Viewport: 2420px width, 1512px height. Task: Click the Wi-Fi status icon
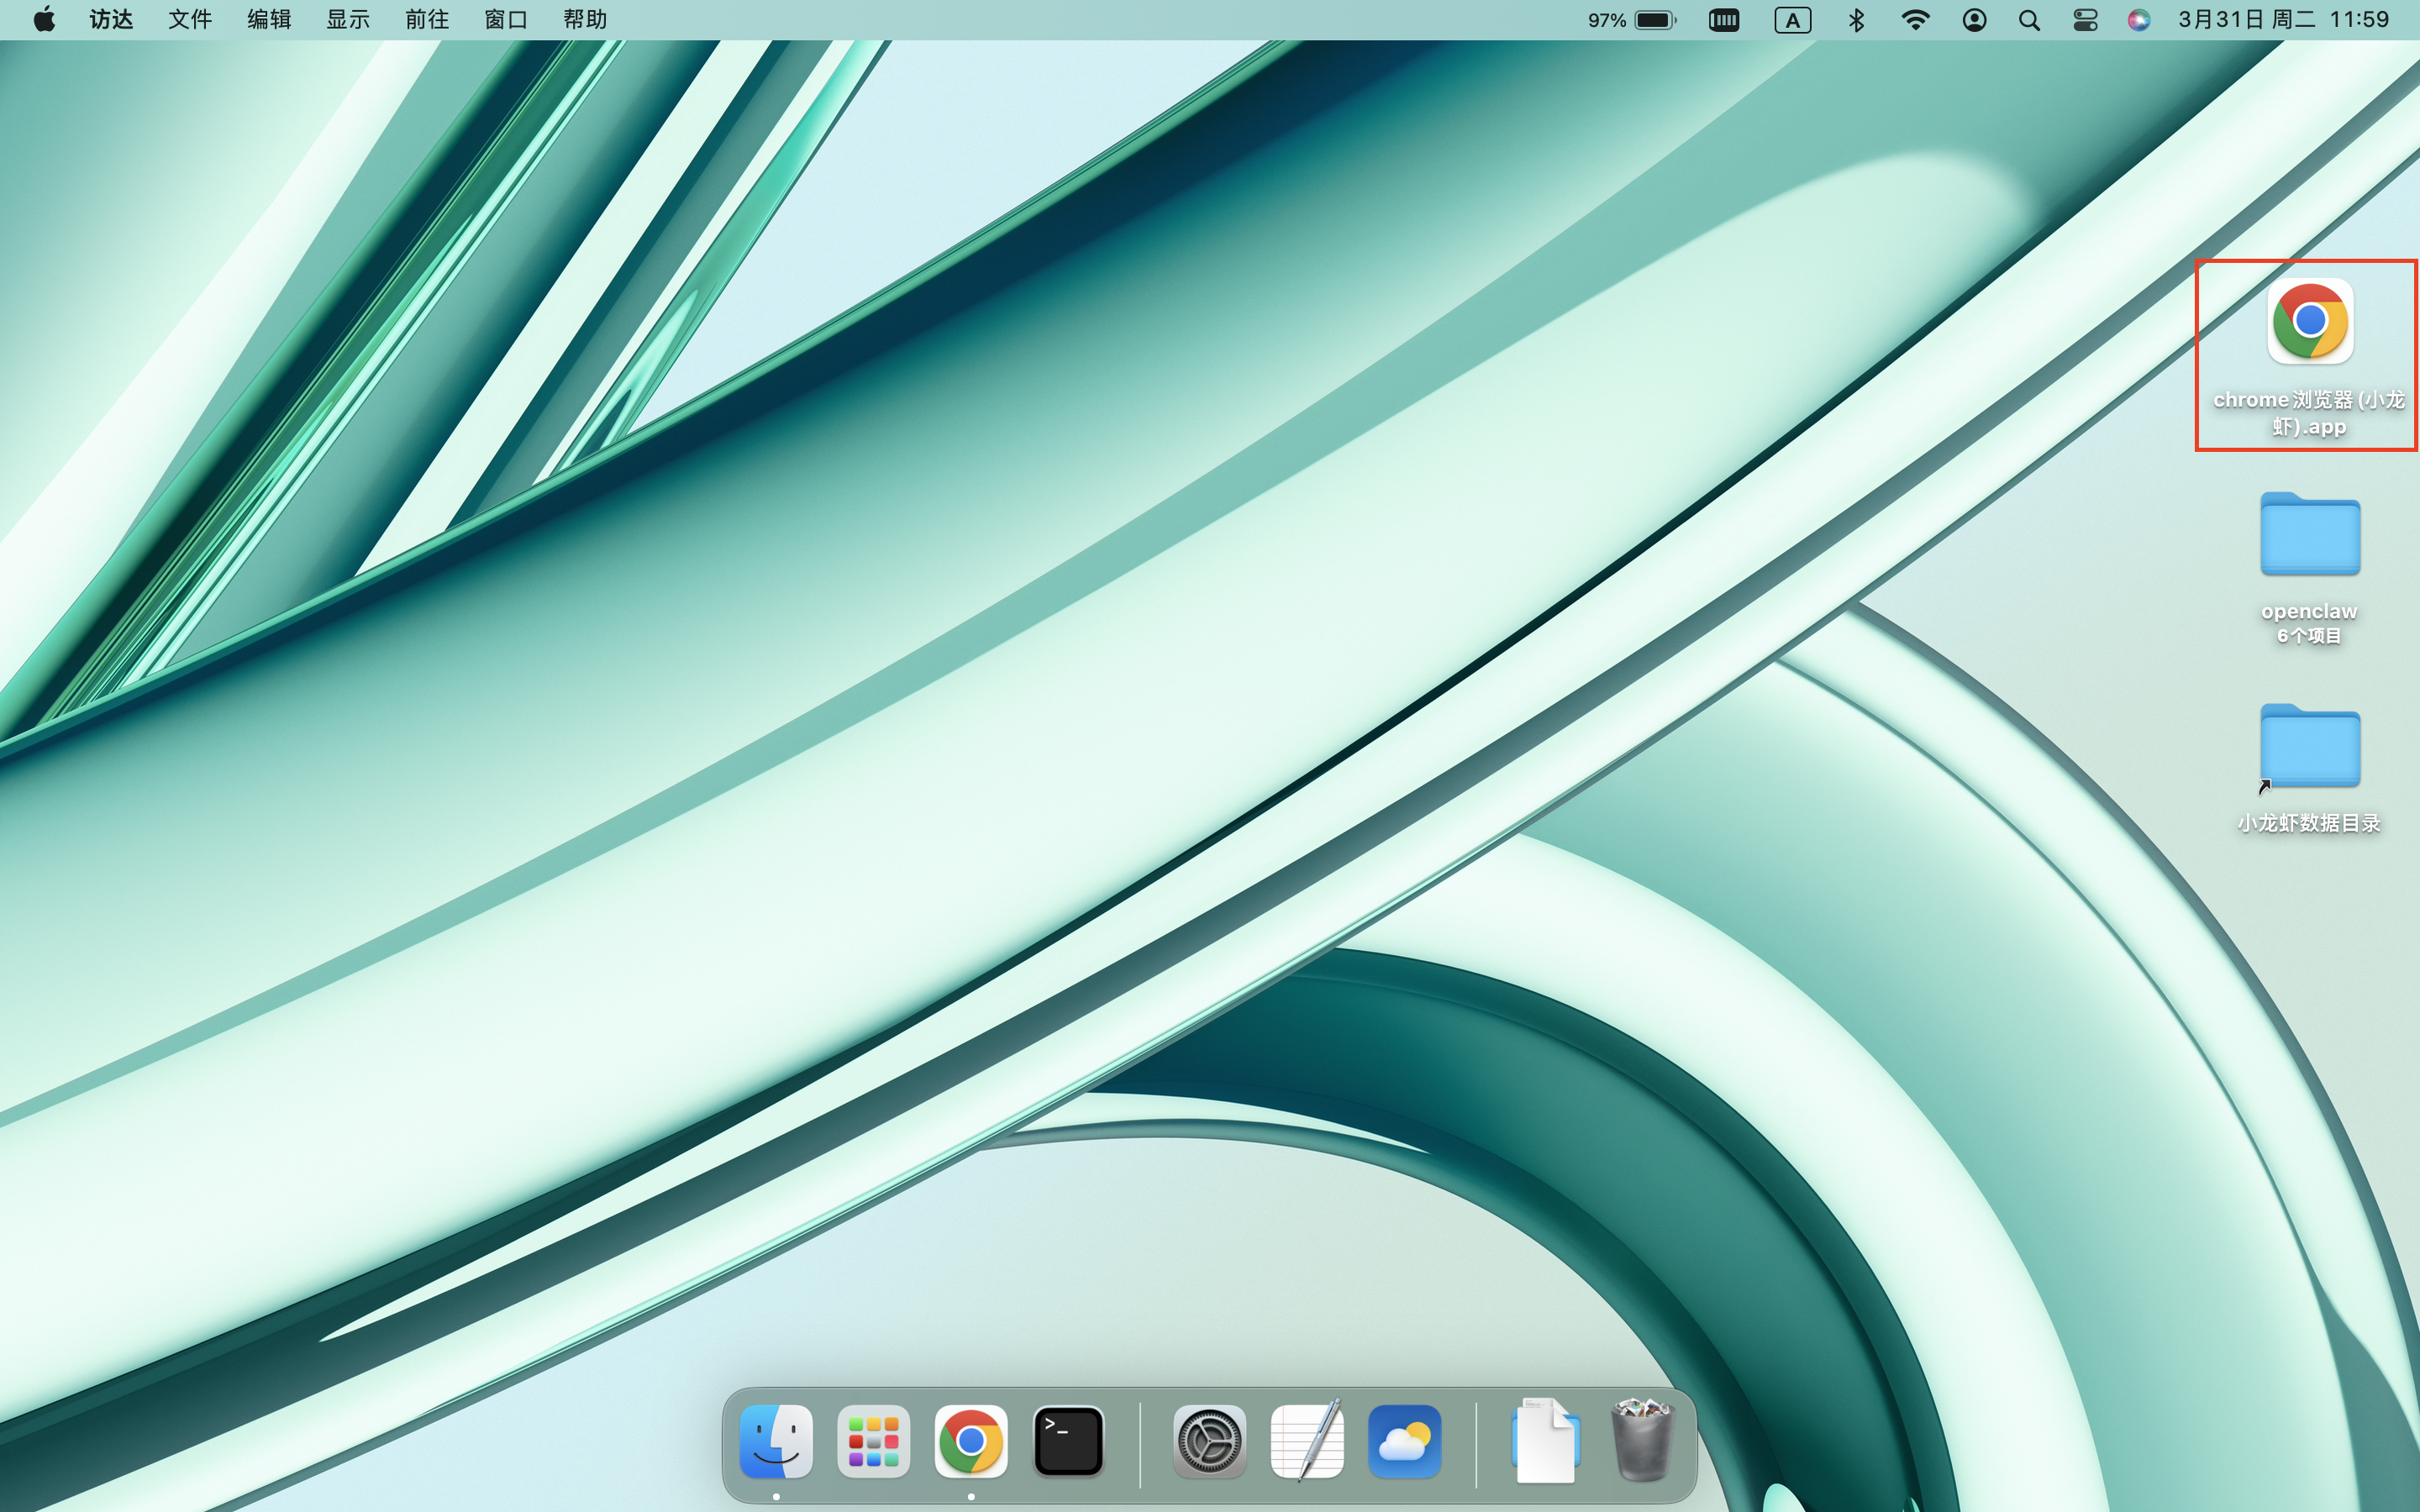1915,20
